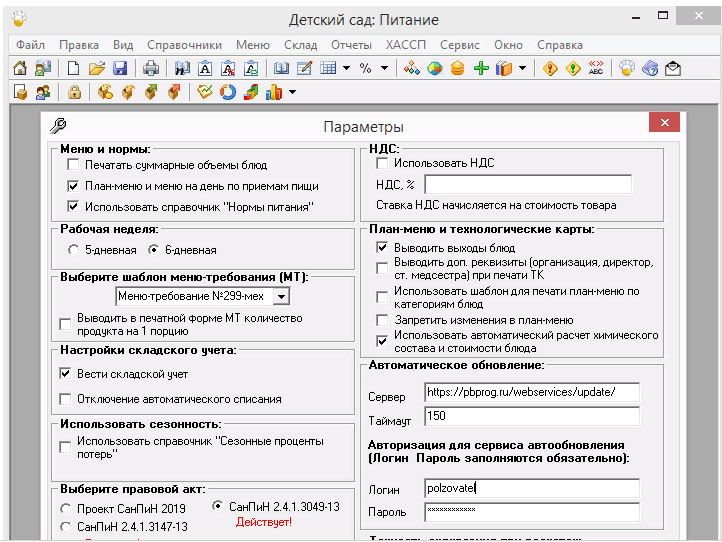The image size is (722, 542).
Task: Open the ХАССП menu
Action: [x=406, y=45]
